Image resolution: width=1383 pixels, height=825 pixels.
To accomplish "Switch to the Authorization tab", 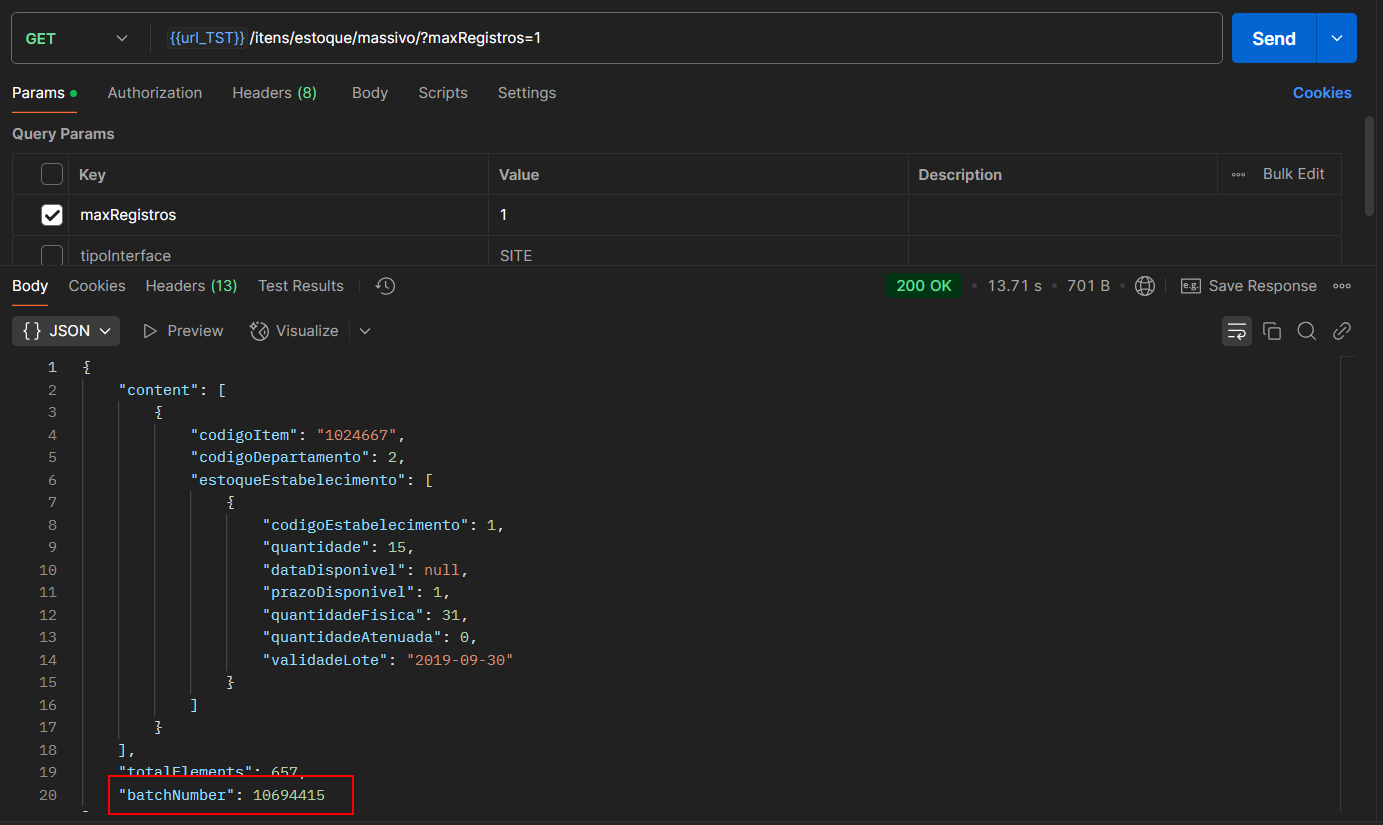I will [155, 93].
